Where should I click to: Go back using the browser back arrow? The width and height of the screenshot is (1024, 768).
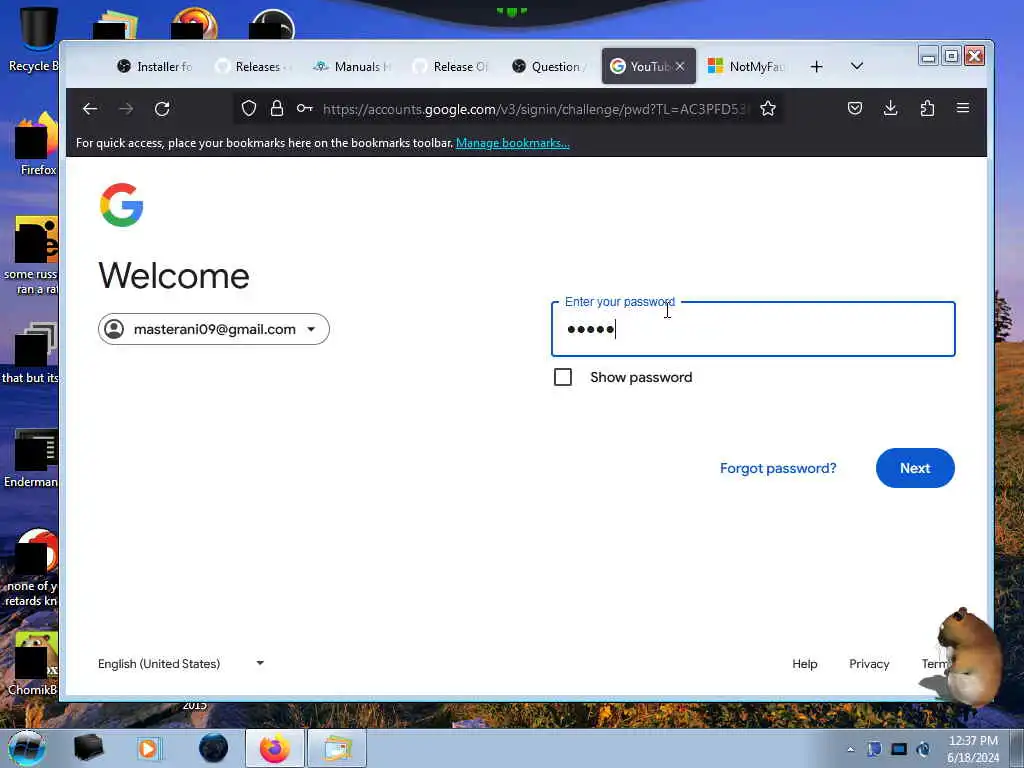90,109
